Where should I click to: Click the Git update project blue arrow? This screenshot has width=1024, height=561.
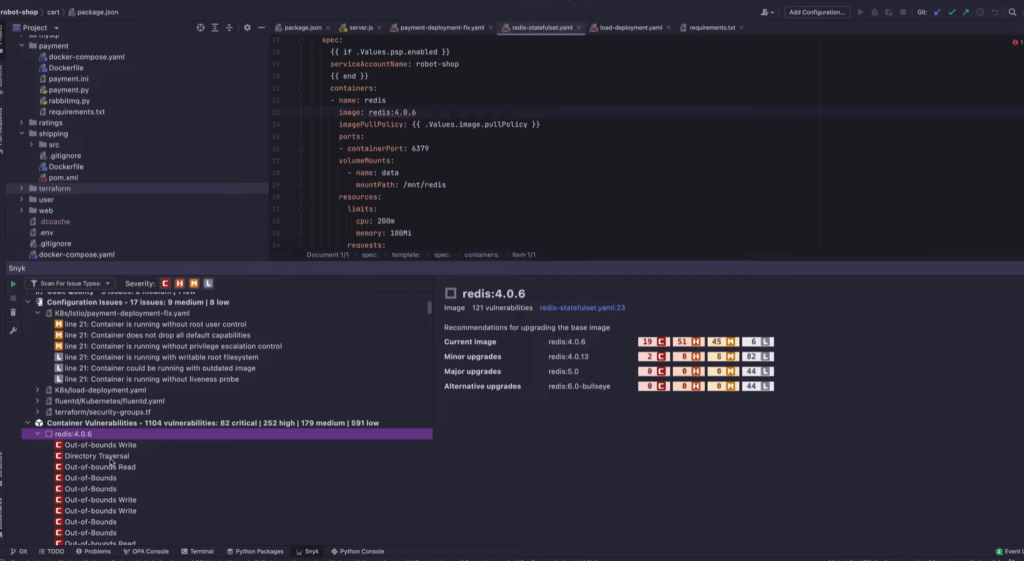pyautogui.click(x=937, y=12)
